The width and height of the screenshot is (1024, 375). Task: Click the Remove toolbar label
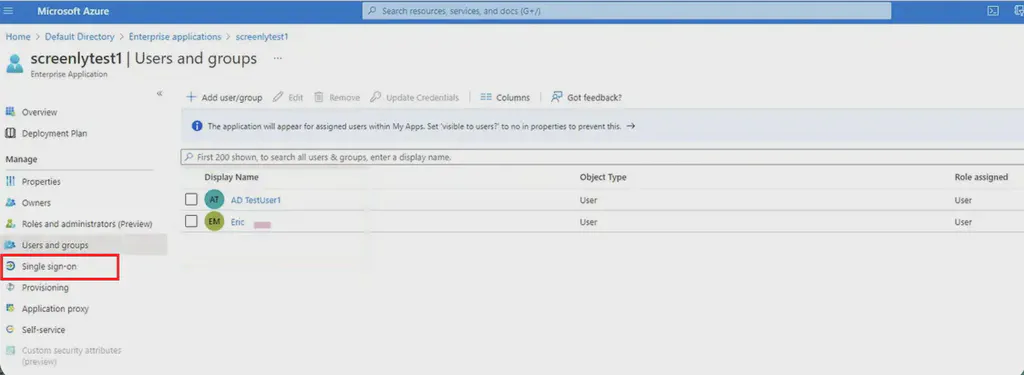[x=345, y=97]
